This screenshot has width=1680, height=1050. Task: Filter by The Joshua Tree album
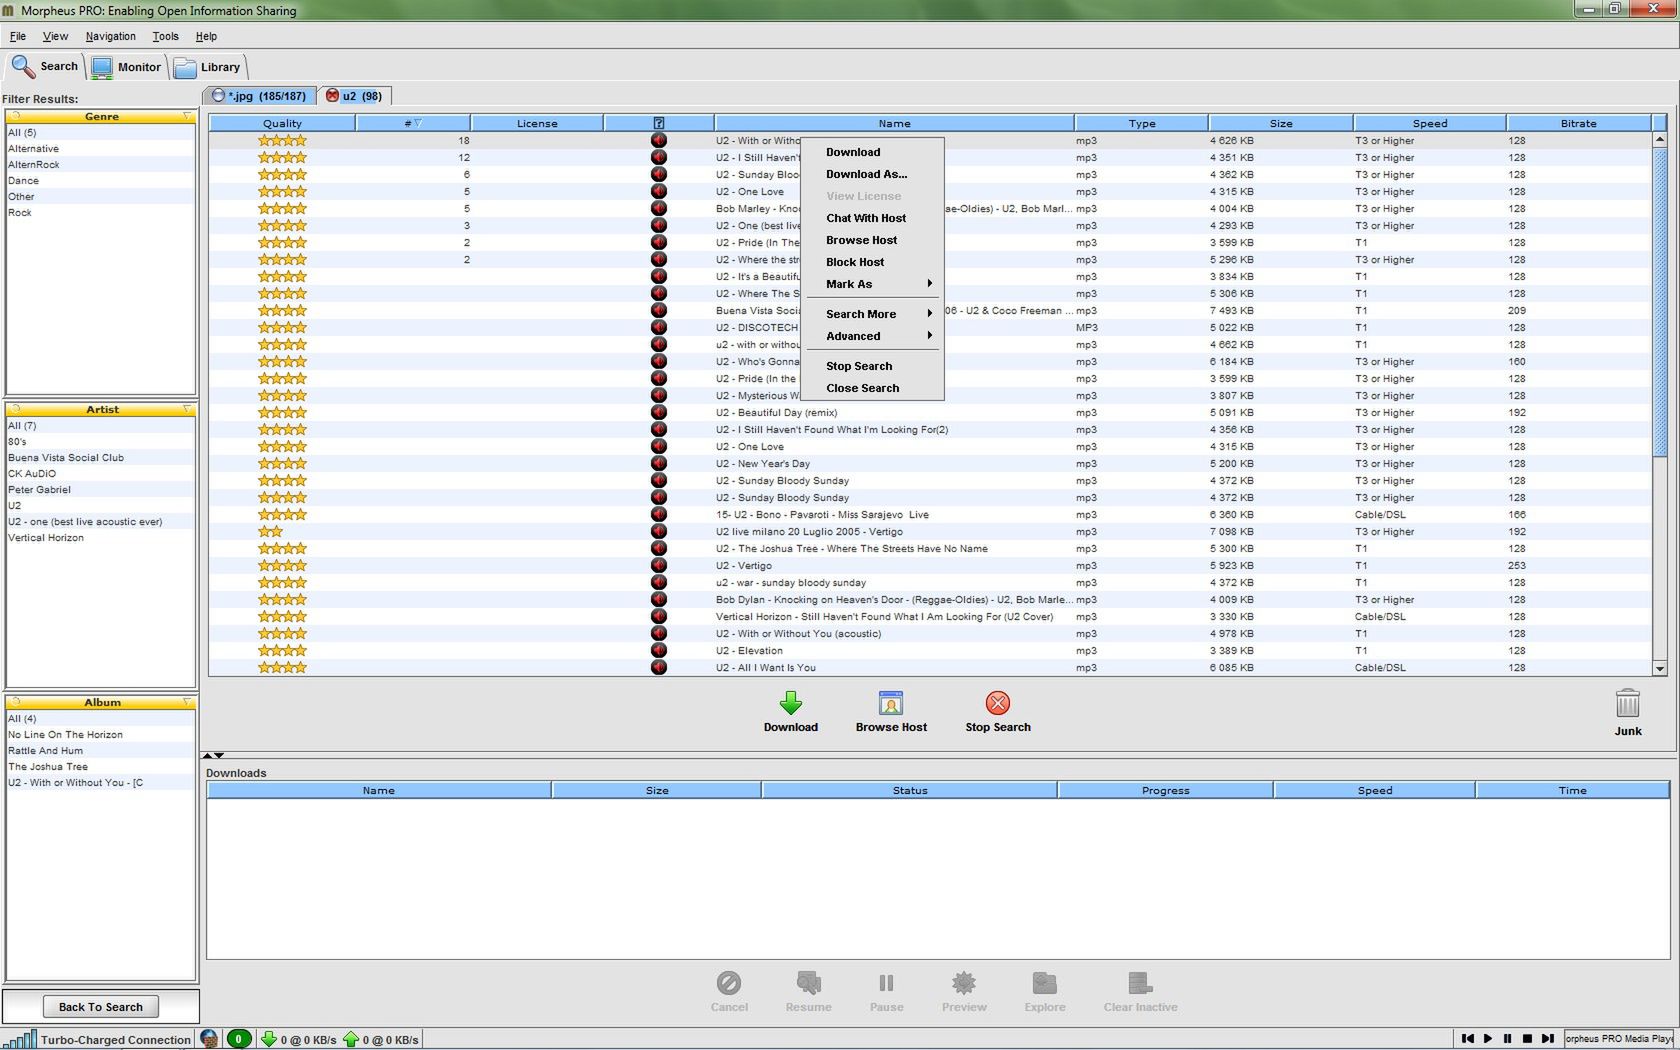point(100,767)
